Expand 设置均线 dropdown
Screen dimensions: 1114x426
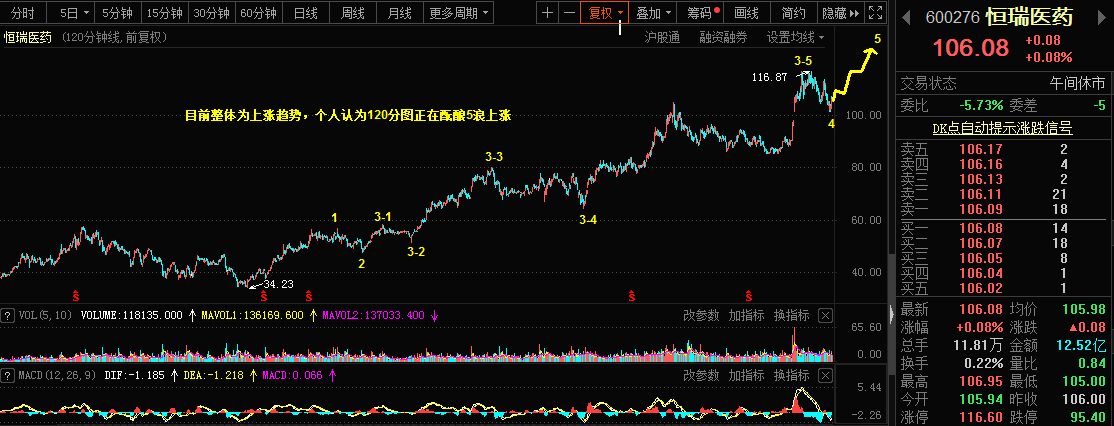coord(795,38)
